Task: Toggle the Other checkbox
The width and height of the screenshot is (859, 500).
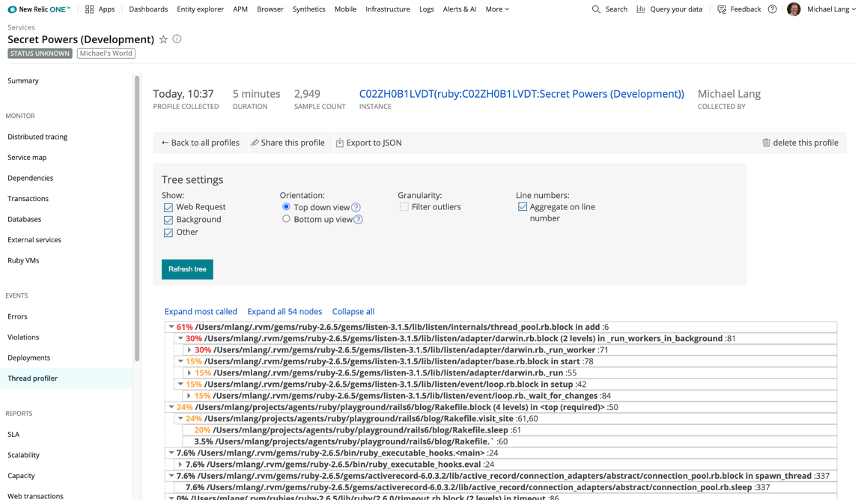Action: coord(168,232)
